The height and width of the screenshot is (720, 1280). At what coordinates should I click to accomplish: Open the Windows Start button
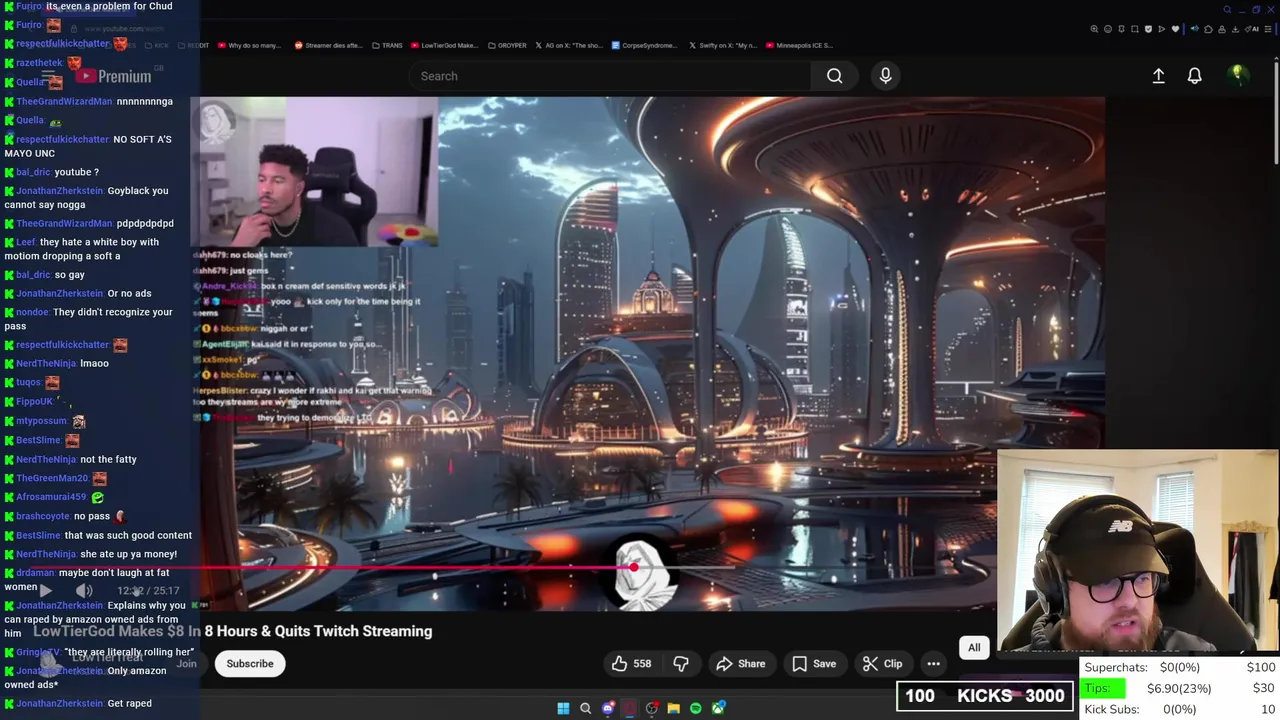click(x=563, y=708)
